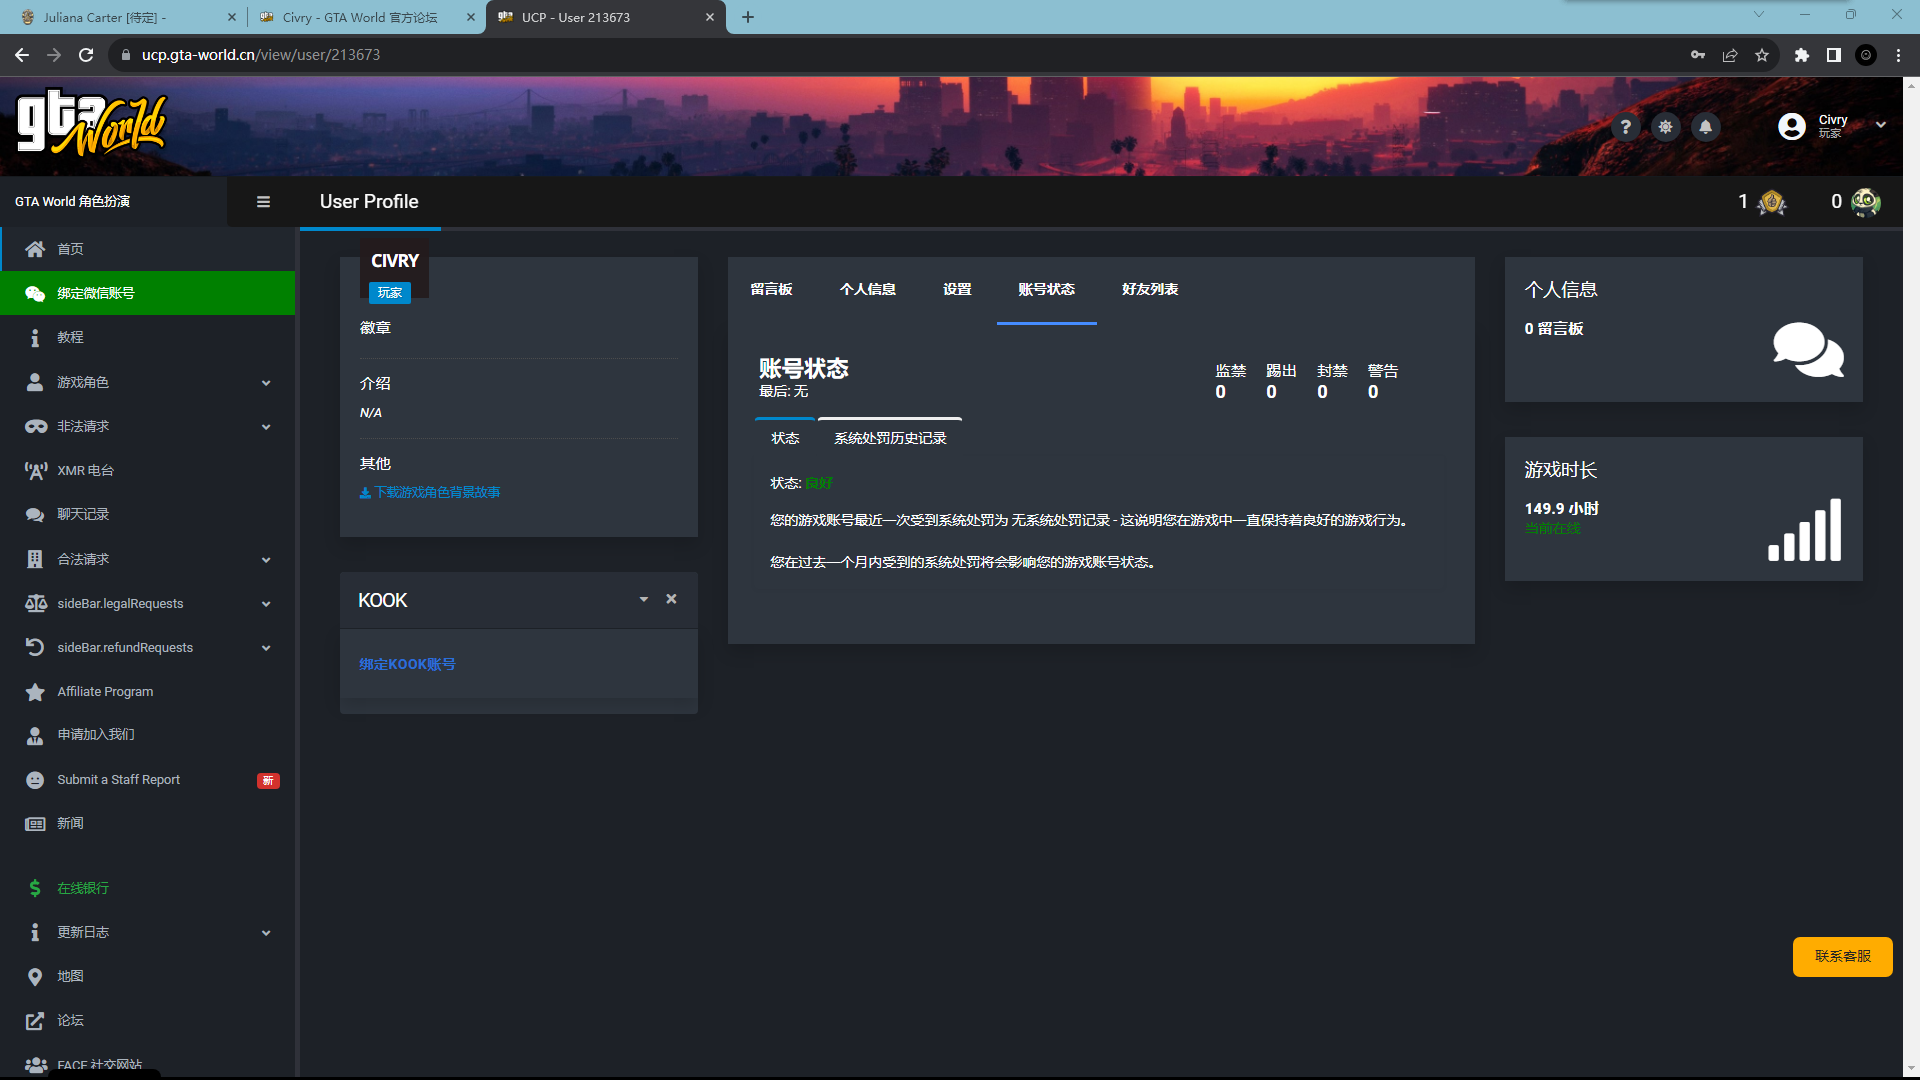This screenshot has height=1080, width=1920.
Task: Expand the 更新日志 submenu arrow
Action: pyautogui.click(x=266, y=933)
